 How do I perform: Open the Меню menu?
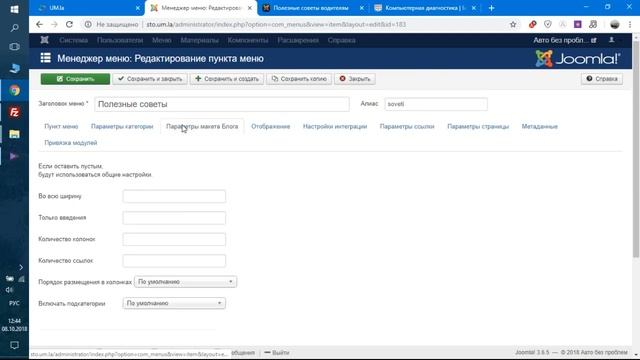pyautogui.click(x=162, y=40)
